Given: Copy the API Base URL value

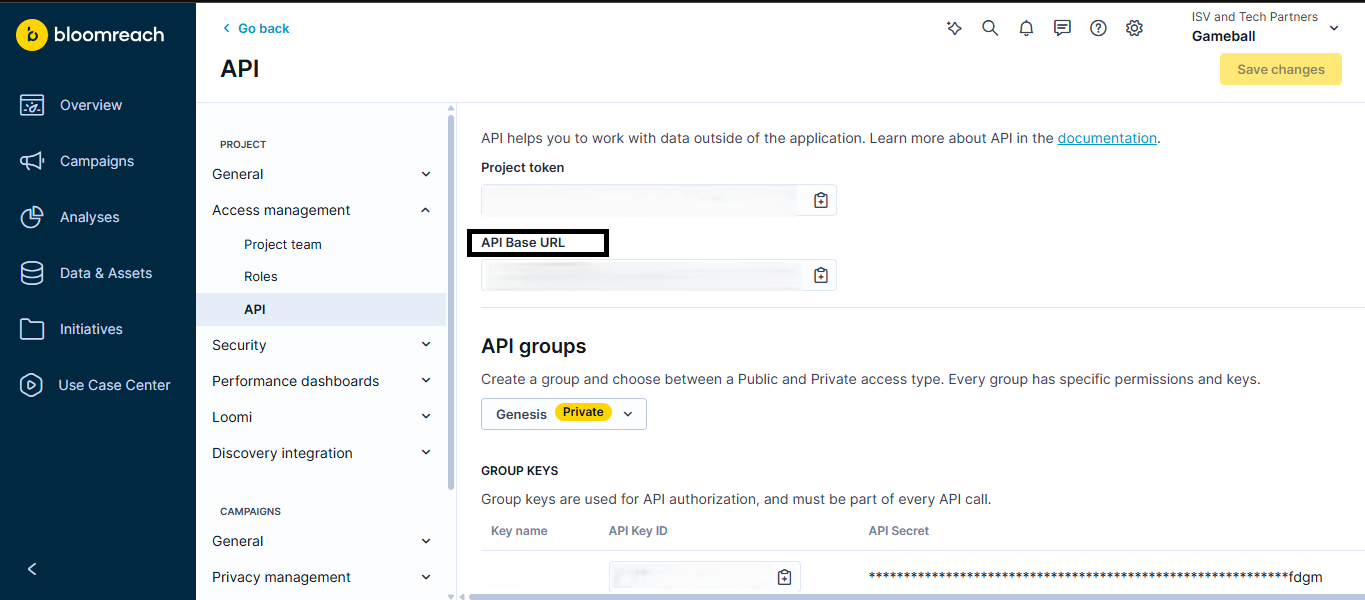Looking at the screenshot, I should tap(821, 275).
